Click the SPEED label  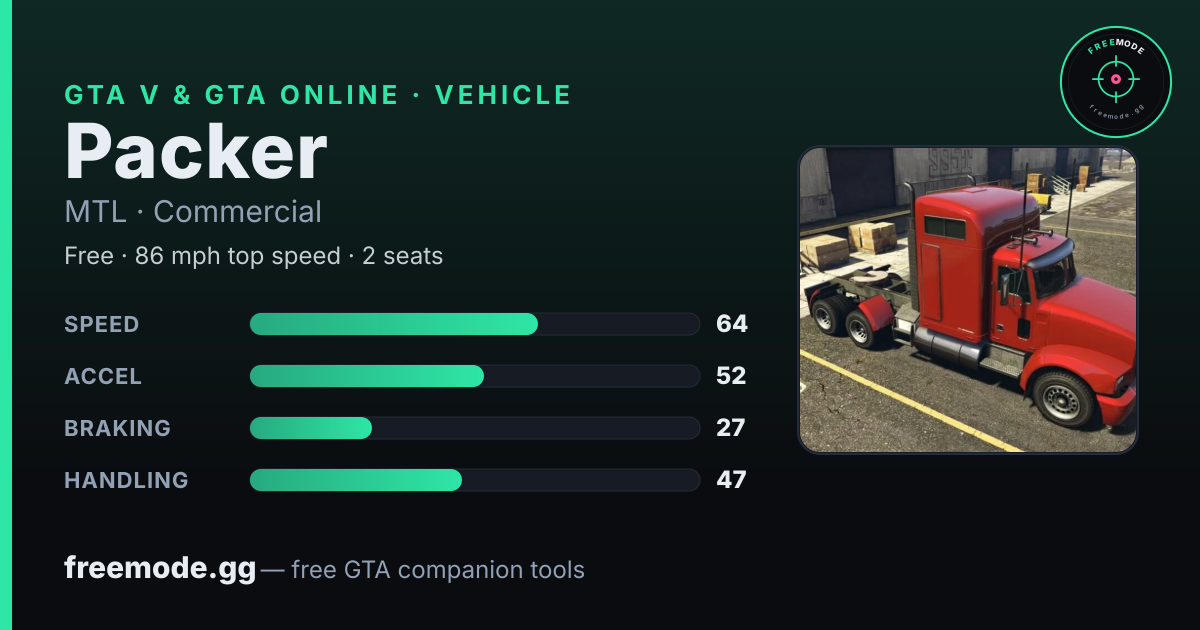pos(102,324)
